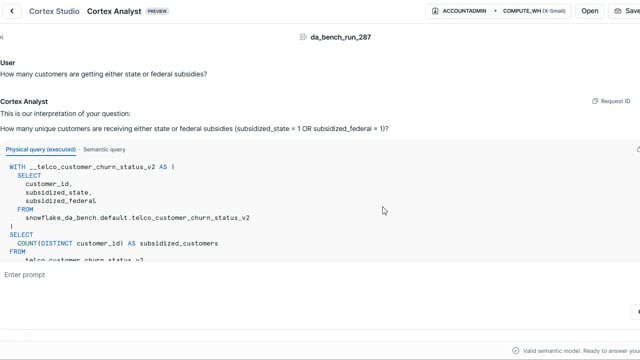Click the PREVIEW badge beside Cortex Analyst

157,11
